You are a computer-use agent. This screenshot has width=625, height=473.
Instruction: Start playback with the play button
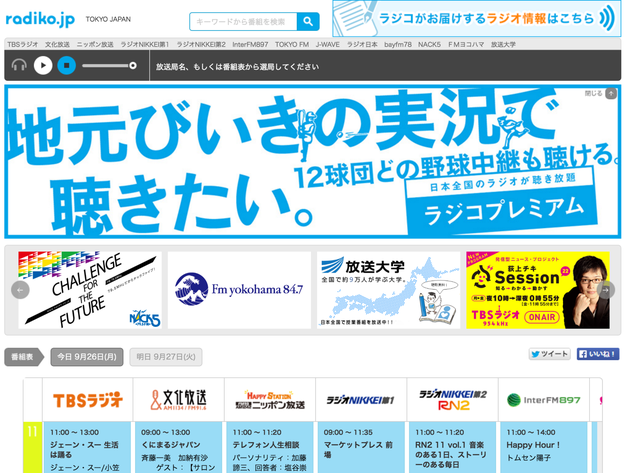43,66
